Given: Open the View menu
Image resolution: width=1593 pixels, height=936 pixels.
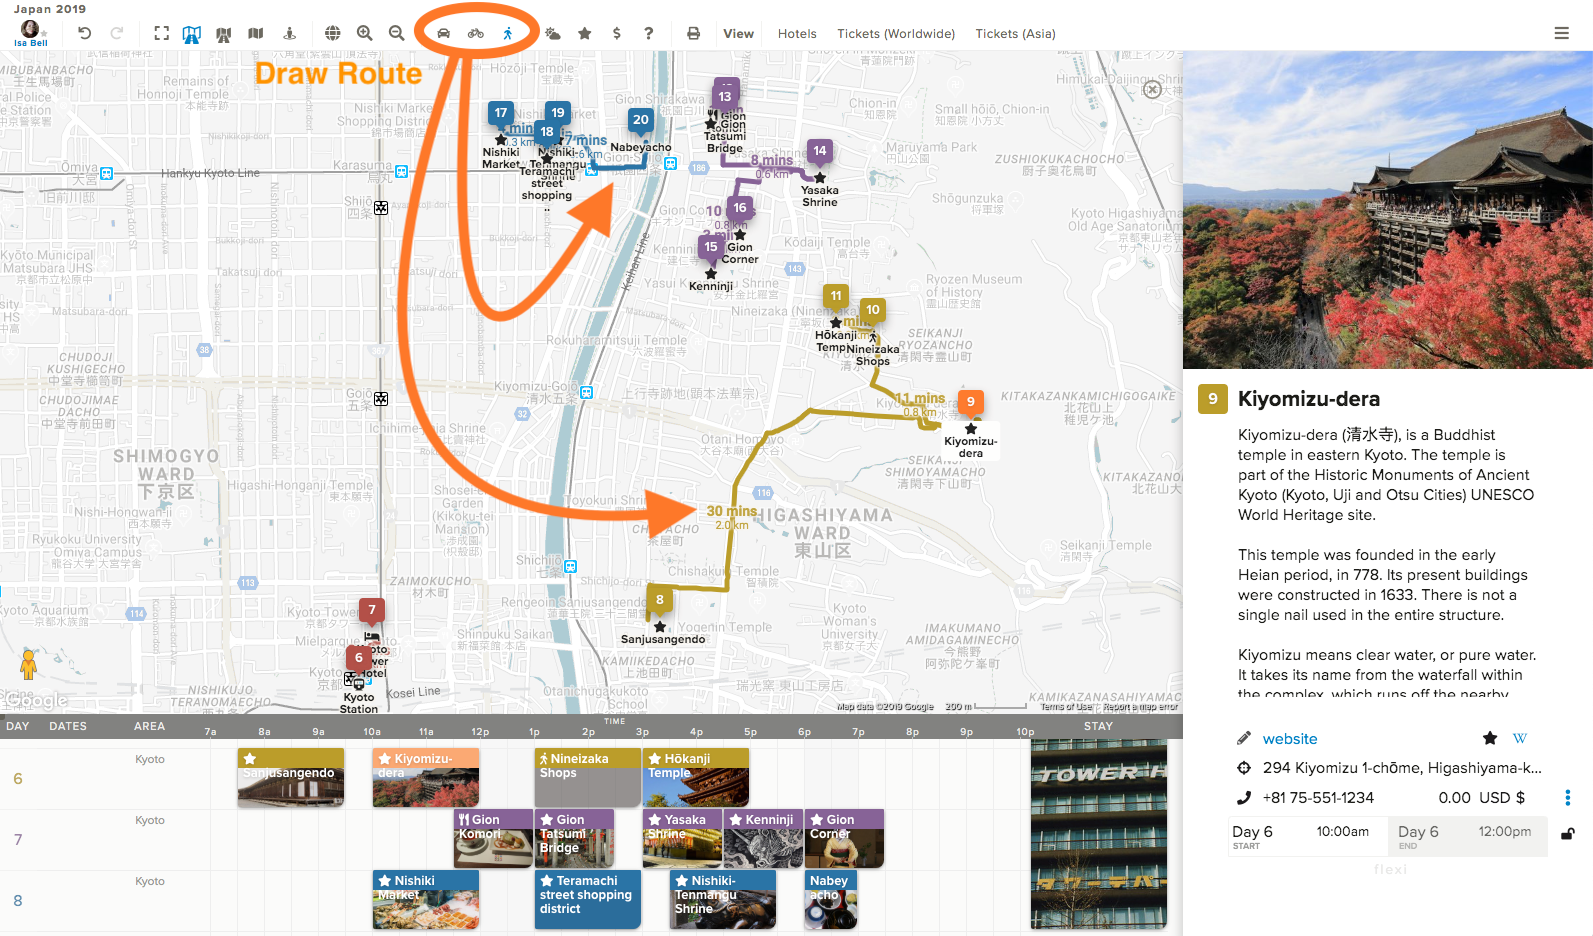Looking at the screenshot, I should [739, 34].
